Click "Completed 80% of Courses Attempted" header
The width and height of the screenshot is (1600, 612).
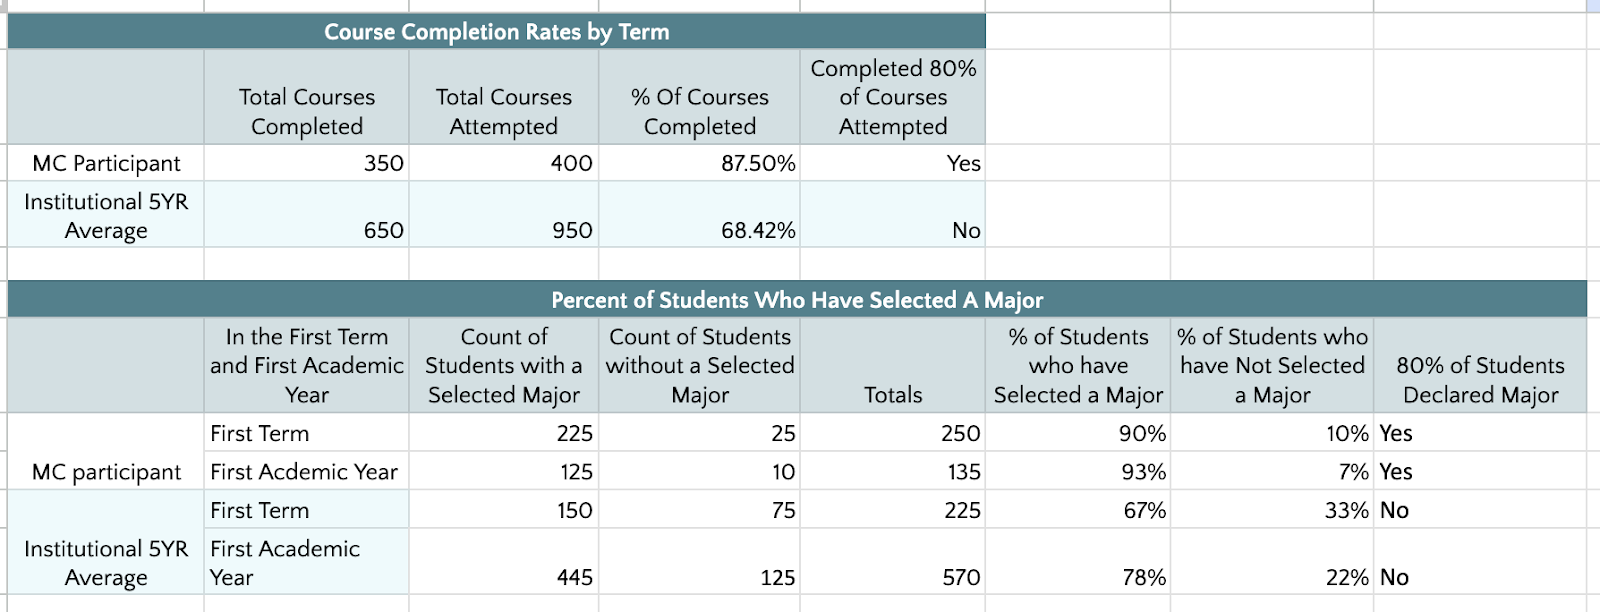click(893, 97)
